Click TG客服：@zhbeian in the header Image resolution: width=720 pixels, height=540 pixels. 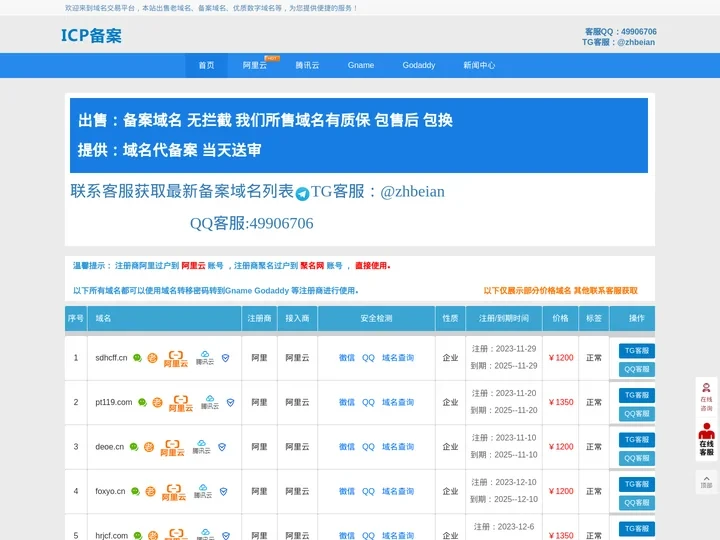click(x=619, y=42)
